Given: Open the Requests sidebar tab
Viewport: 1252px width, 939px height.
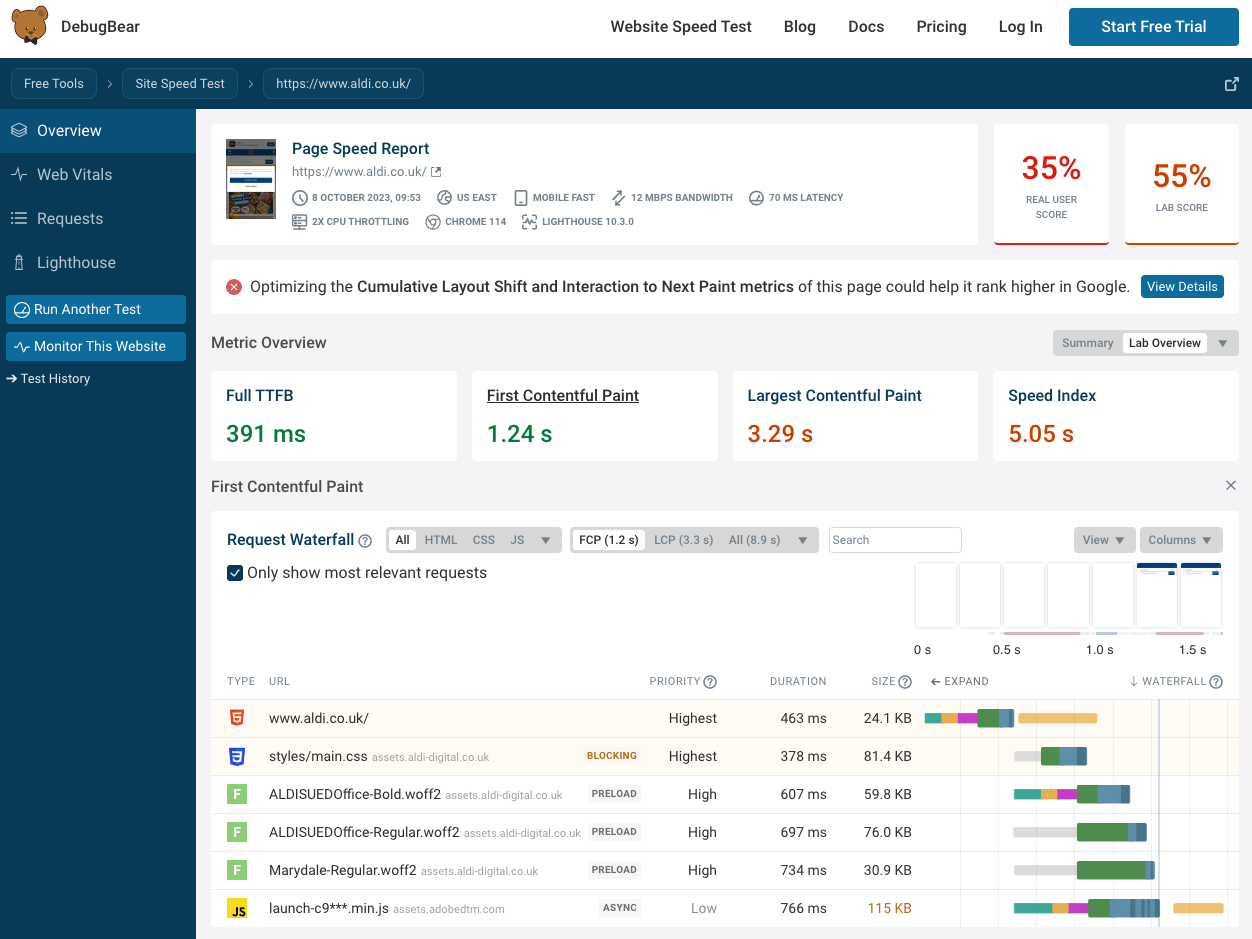Looking at the screenshot, I should click(x=98, y=218).
